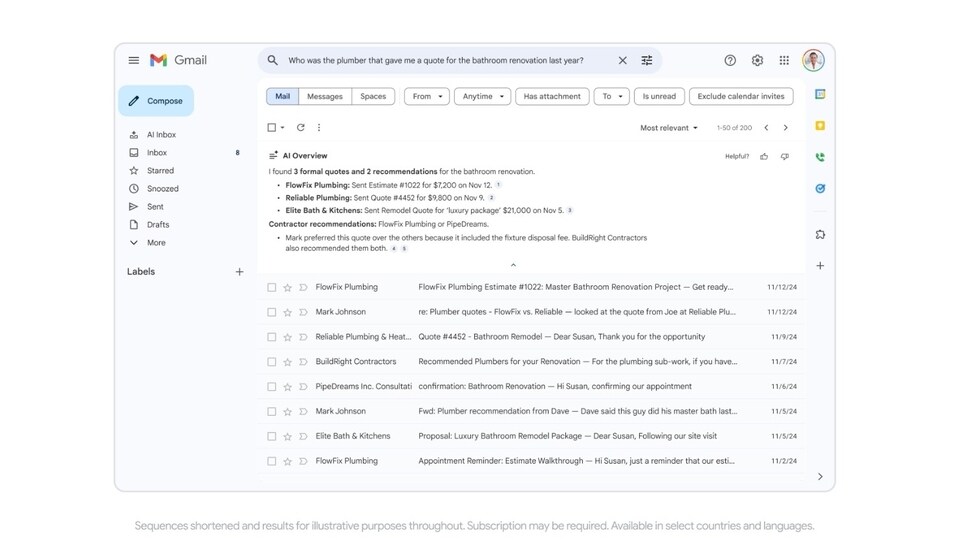Open Tasks side panel icon
960x540 pixels.
click(820, 189)
